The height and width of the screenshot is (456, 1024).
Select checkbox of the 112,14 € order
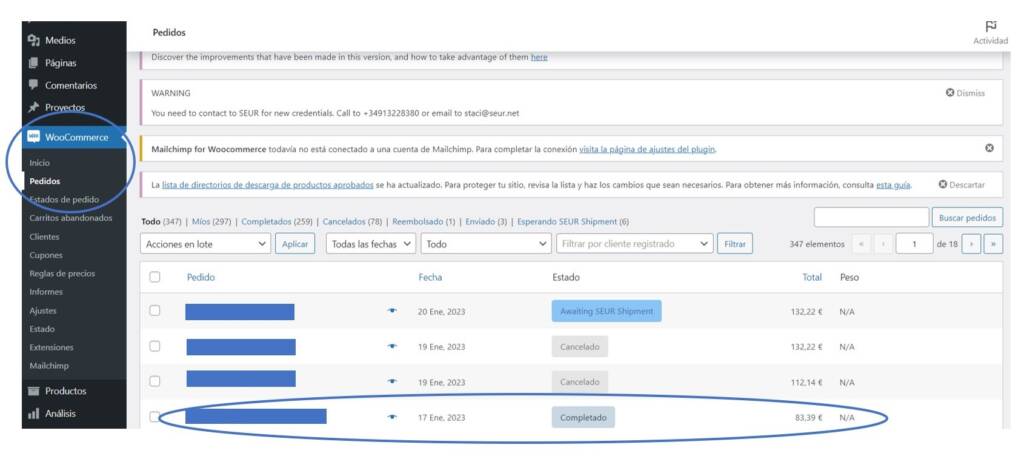pyautogui.click(x=155, y=381)
